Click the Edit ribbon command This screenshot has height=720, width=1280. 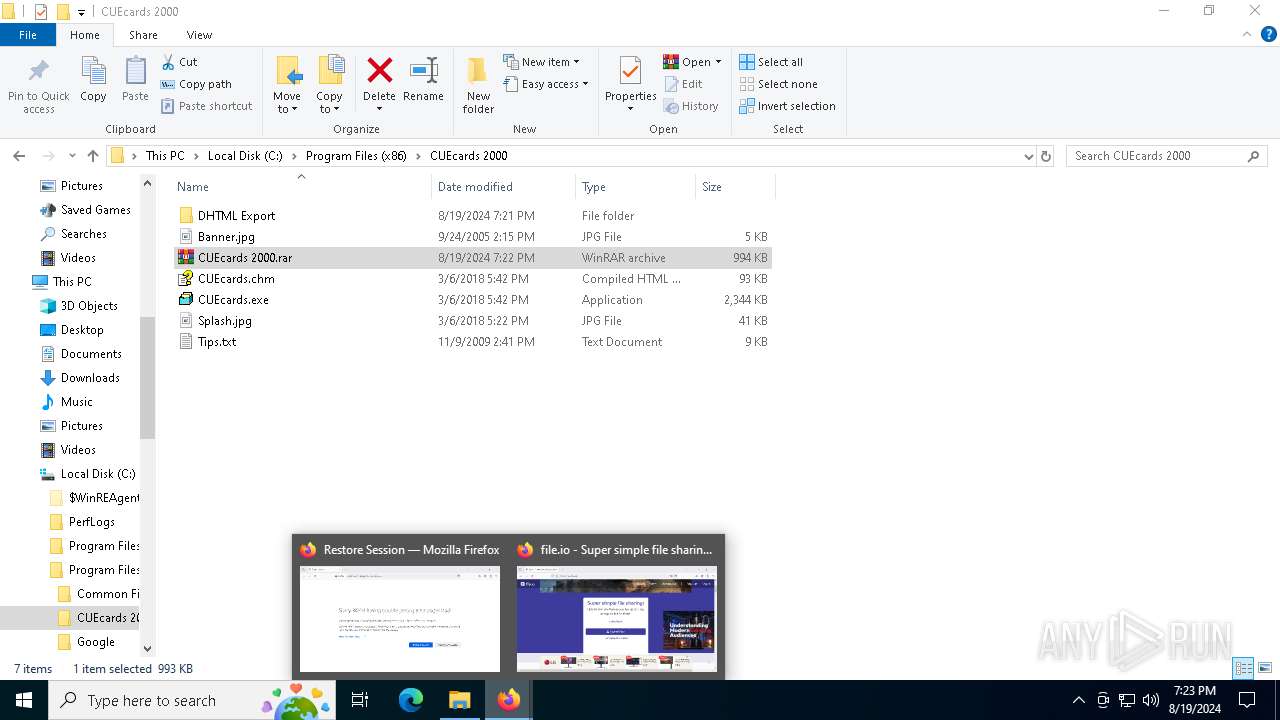pyautogui.click(x=683, y=84)
